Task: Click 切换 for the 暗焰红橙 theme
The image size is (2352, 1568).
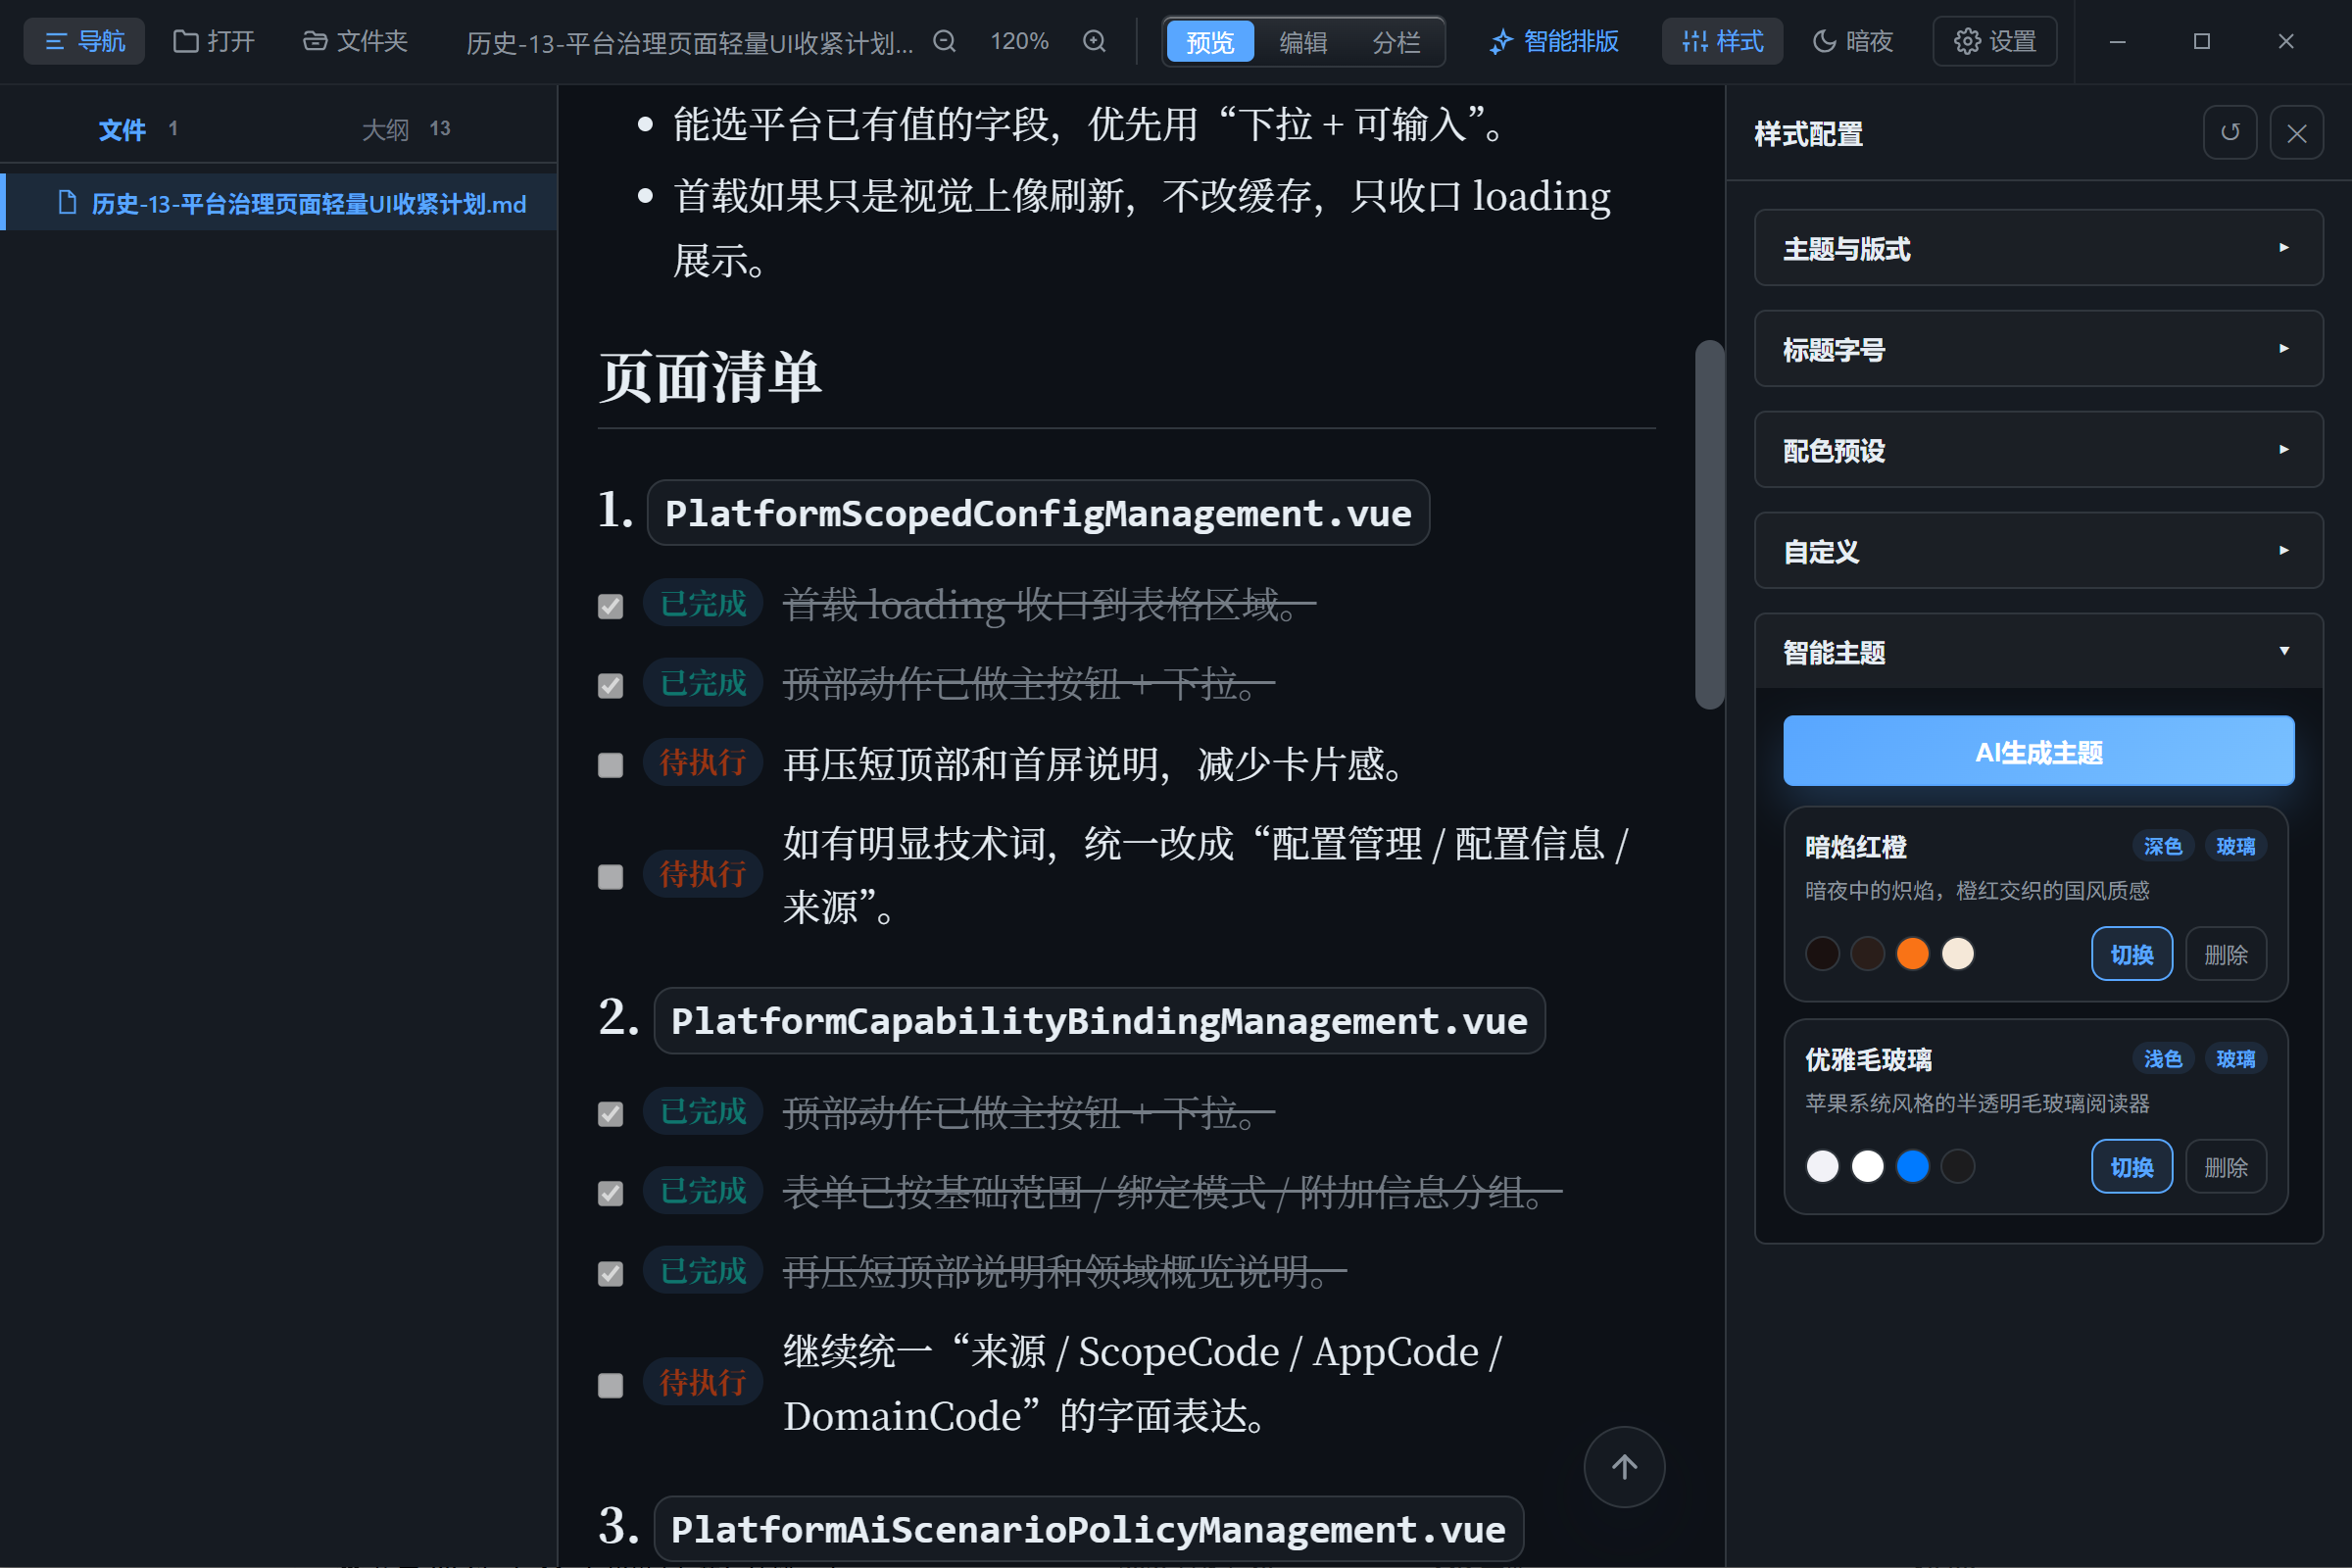Action: point(2131,954)
